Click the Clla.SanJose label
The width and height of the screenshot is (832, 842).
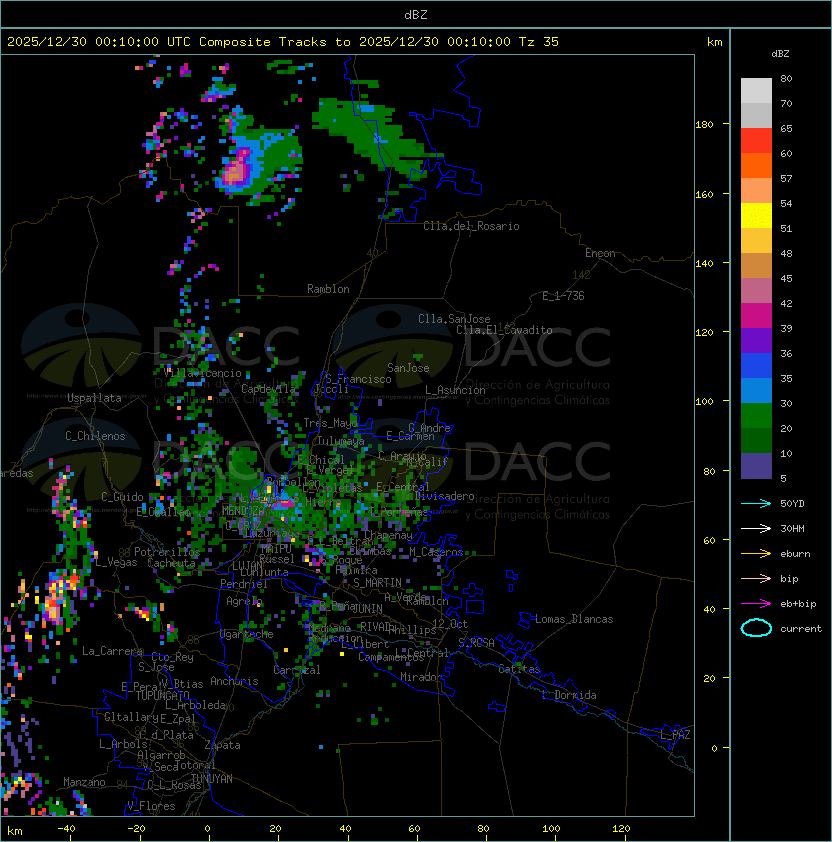point(454,319)
